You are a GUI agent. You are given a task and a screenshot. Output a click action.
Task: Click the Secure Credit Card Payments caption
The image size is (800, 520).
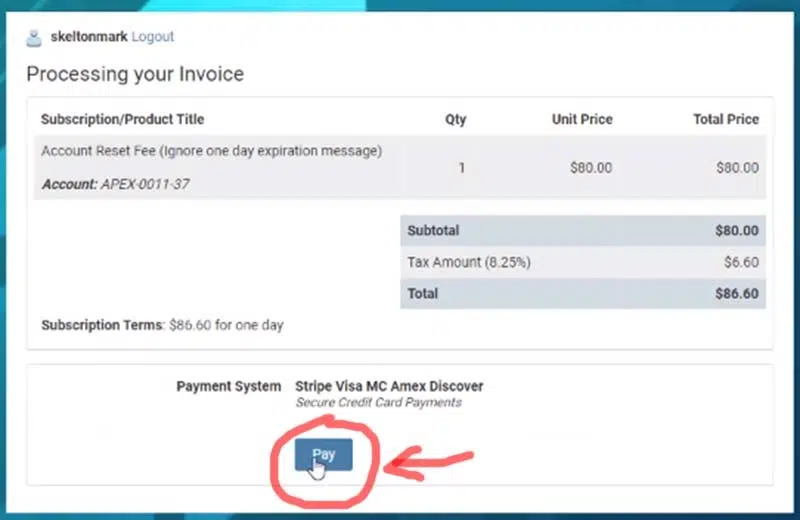379,403
